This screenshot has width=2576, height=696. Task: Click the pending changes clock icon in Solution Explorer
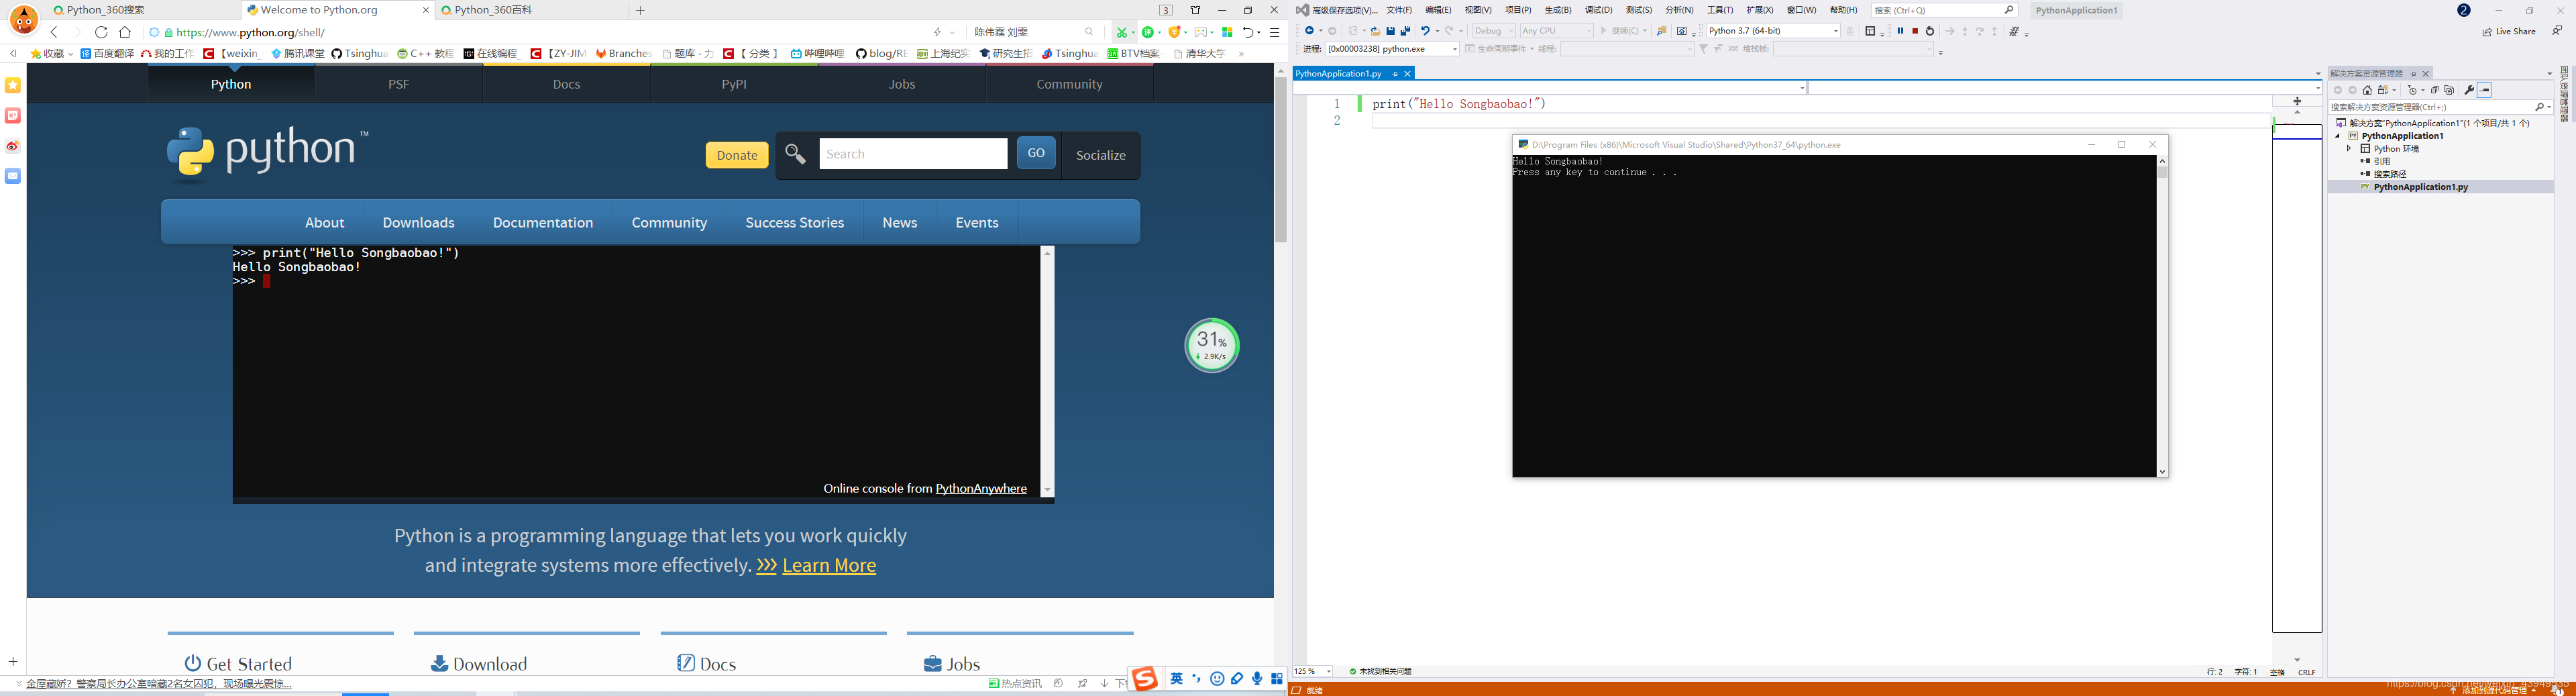(x=2412, y=90)
